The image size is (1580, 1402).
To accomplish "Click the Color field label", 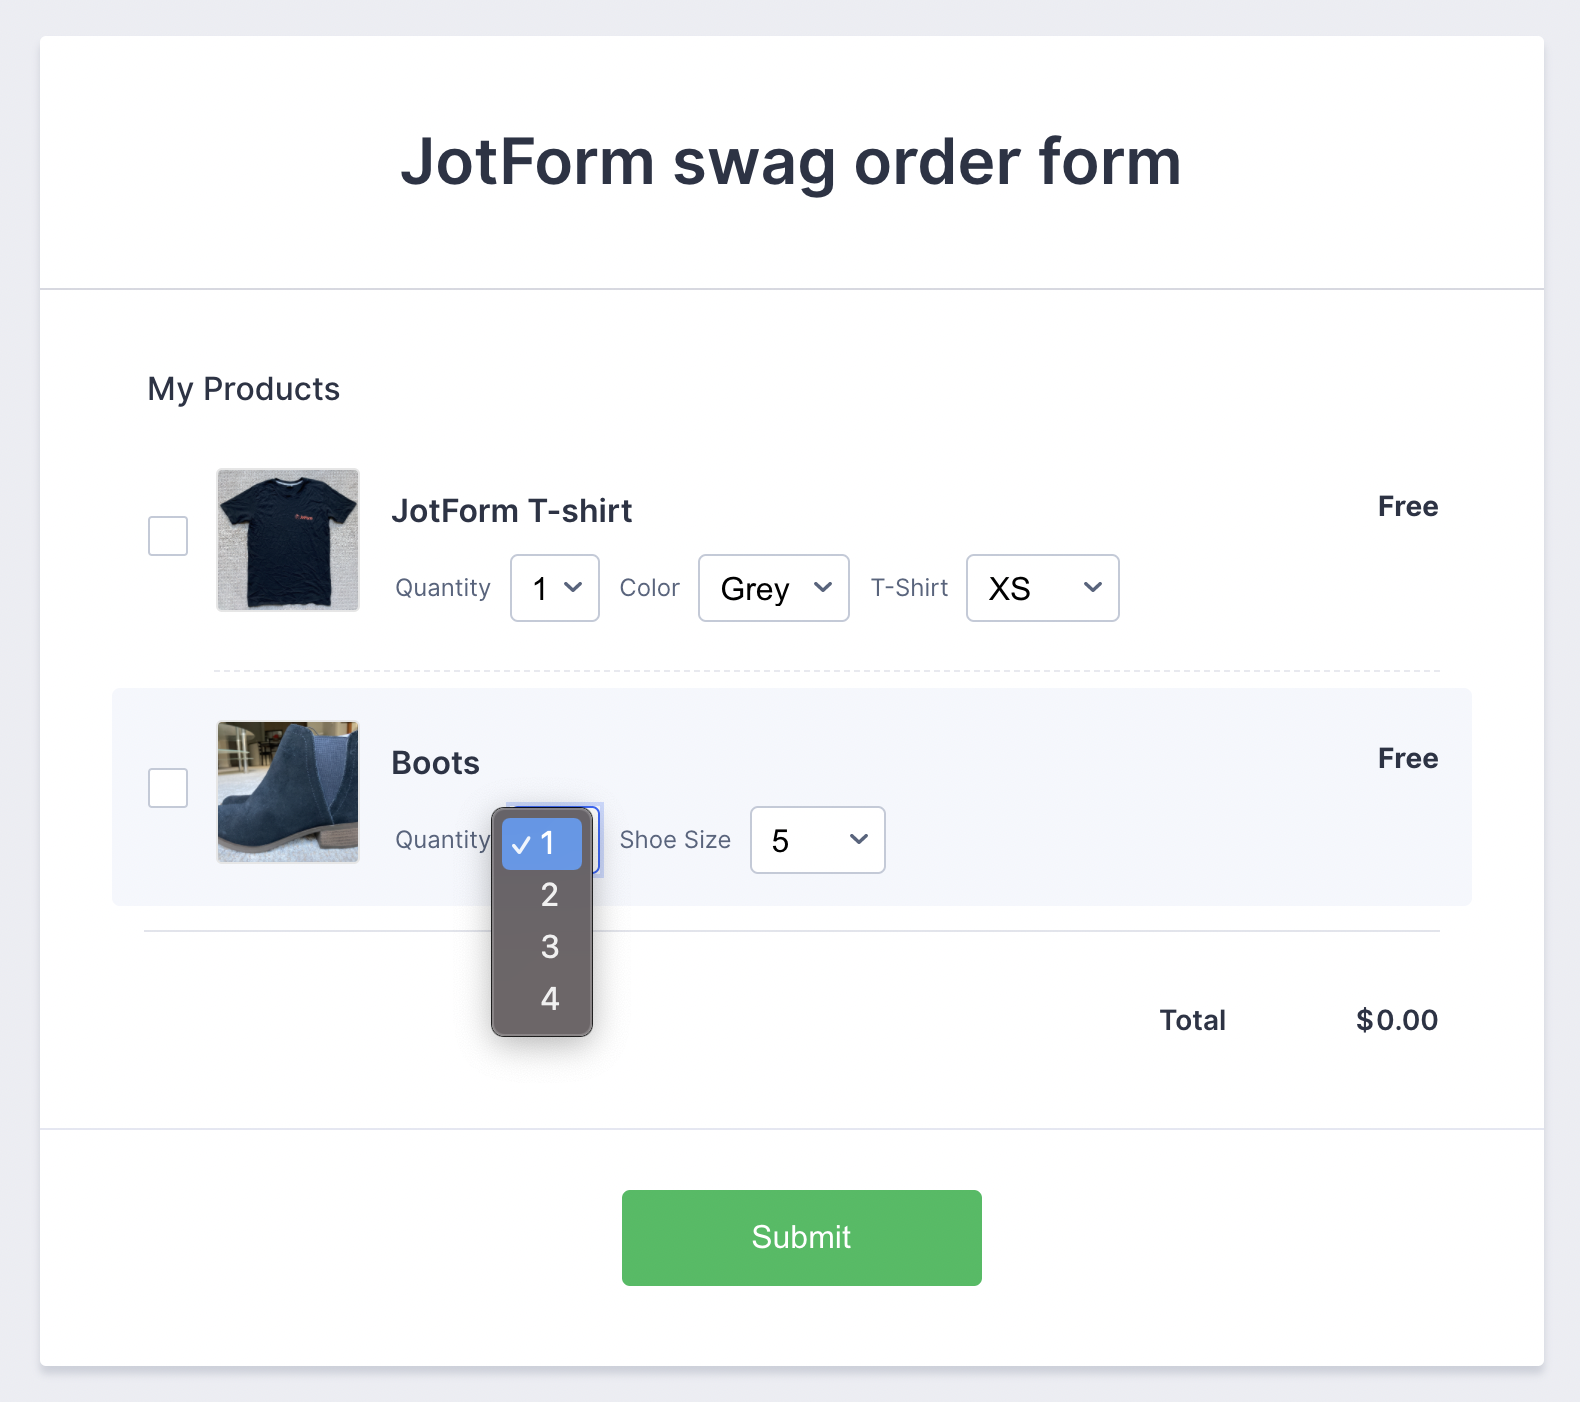I will (649, 588).
